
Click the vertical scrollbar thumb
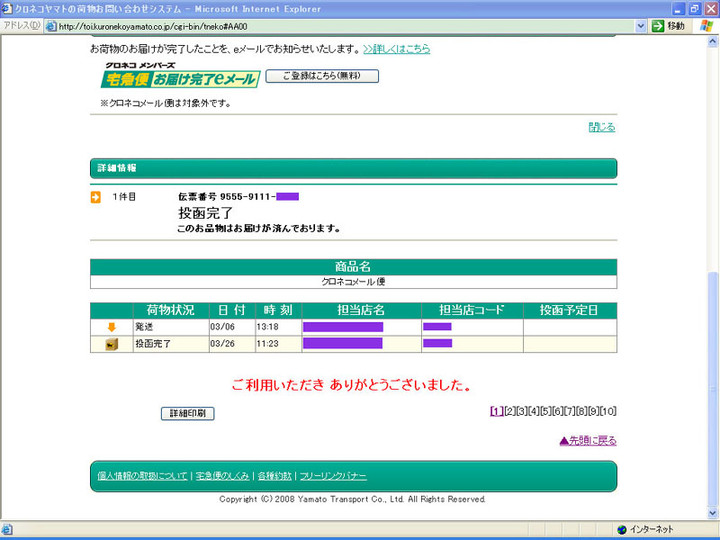tap(713, 389)
